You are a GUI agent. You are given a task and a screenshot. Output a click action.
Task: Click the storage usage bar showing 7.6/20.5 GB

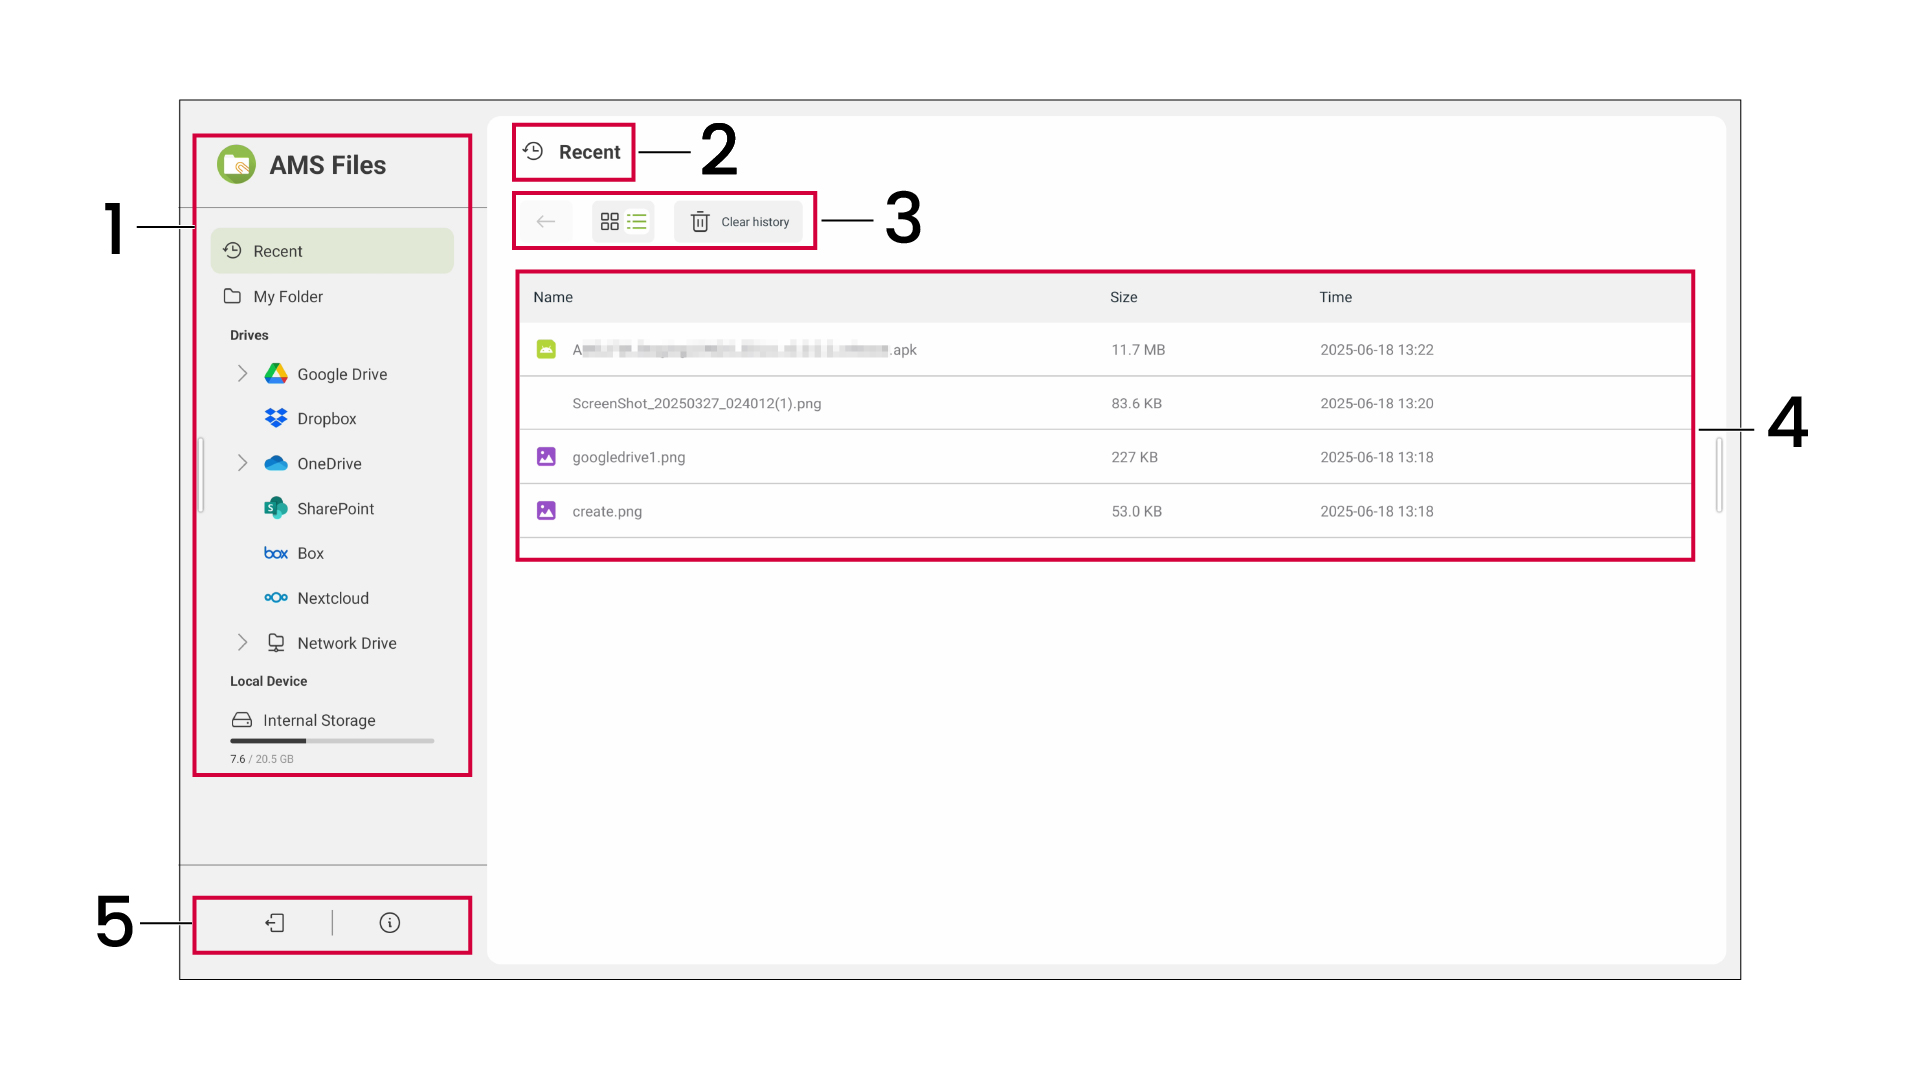click(x=331, y=740)
